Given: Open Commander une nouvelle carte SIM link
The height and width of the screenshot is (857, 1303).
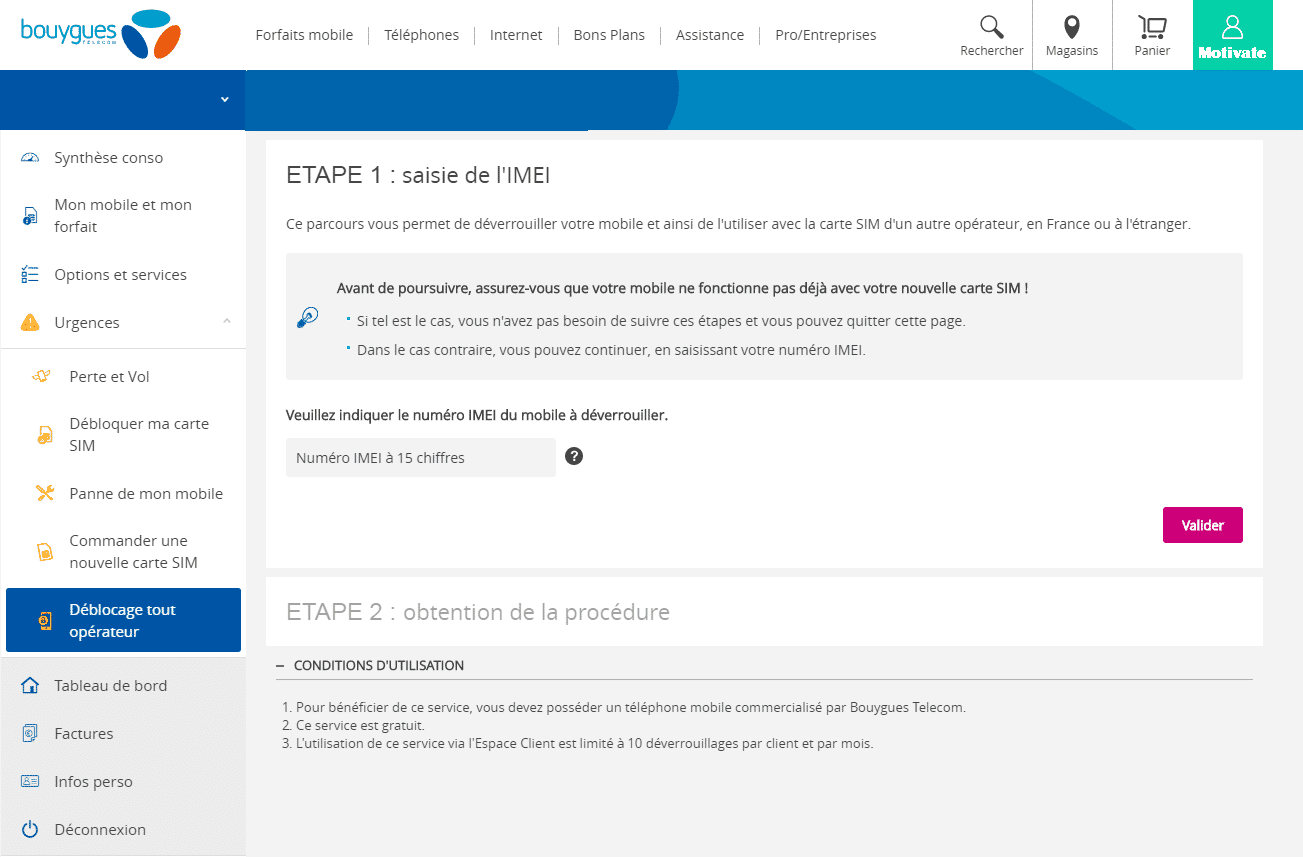Looking at the screenshot, I should tap(134, 552).
